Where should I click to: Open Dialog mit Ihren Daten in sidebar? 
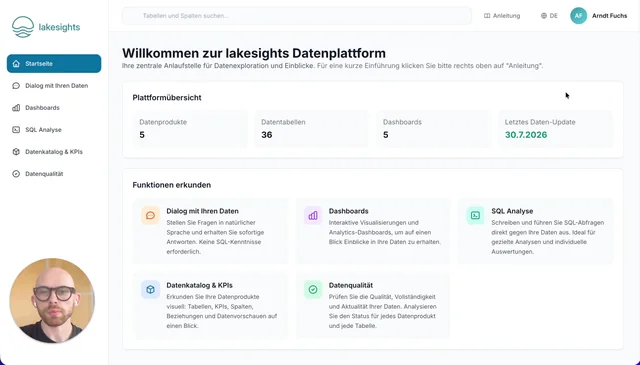click(x=54, y=86)
